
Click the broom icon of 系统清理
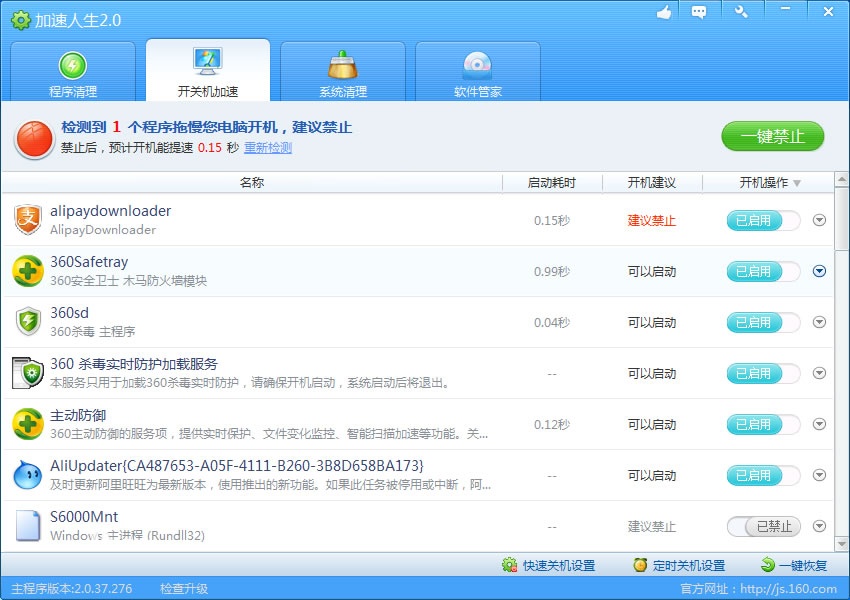[343, 65]
